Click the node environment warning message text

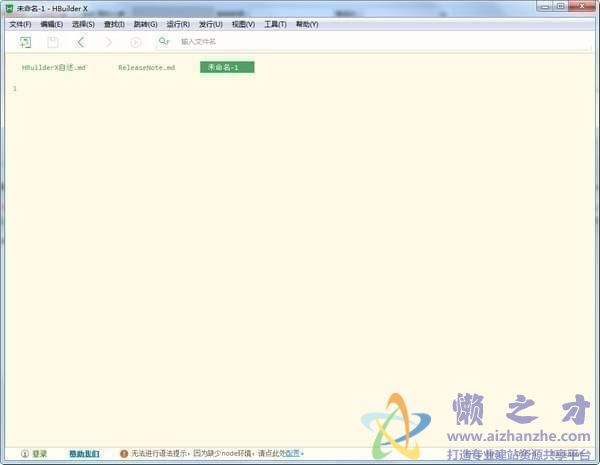[x=217, y=454]
